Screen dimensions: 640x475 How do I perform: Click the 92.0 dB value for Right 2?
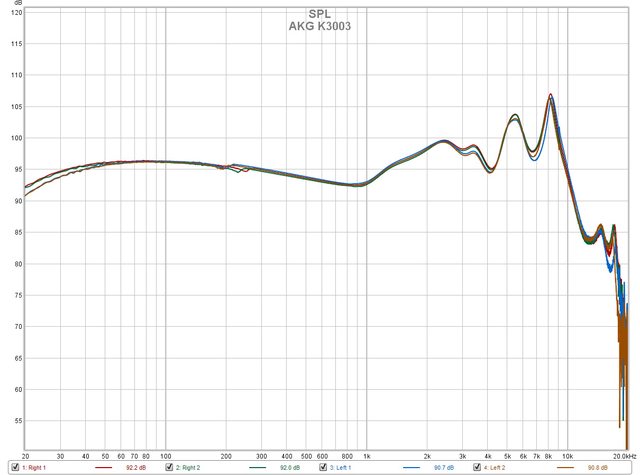click(x=290, y=467)
